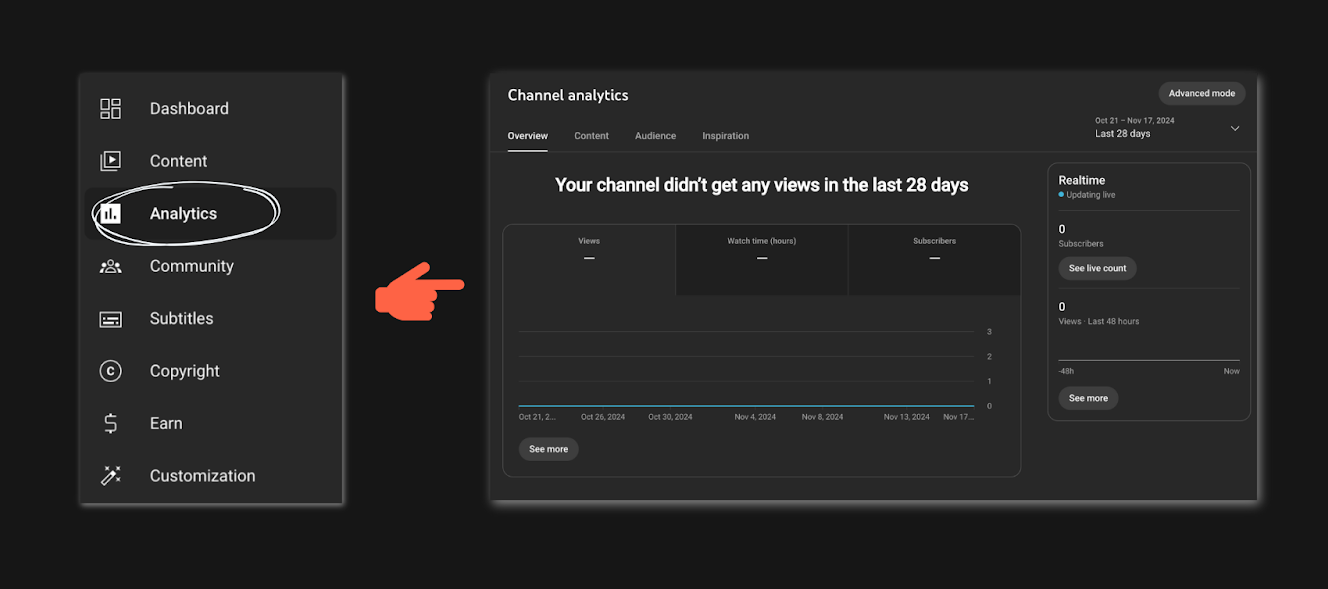Open Community via the people icon
Viewport: 1328px width, 589px height.
coord(111,265)
